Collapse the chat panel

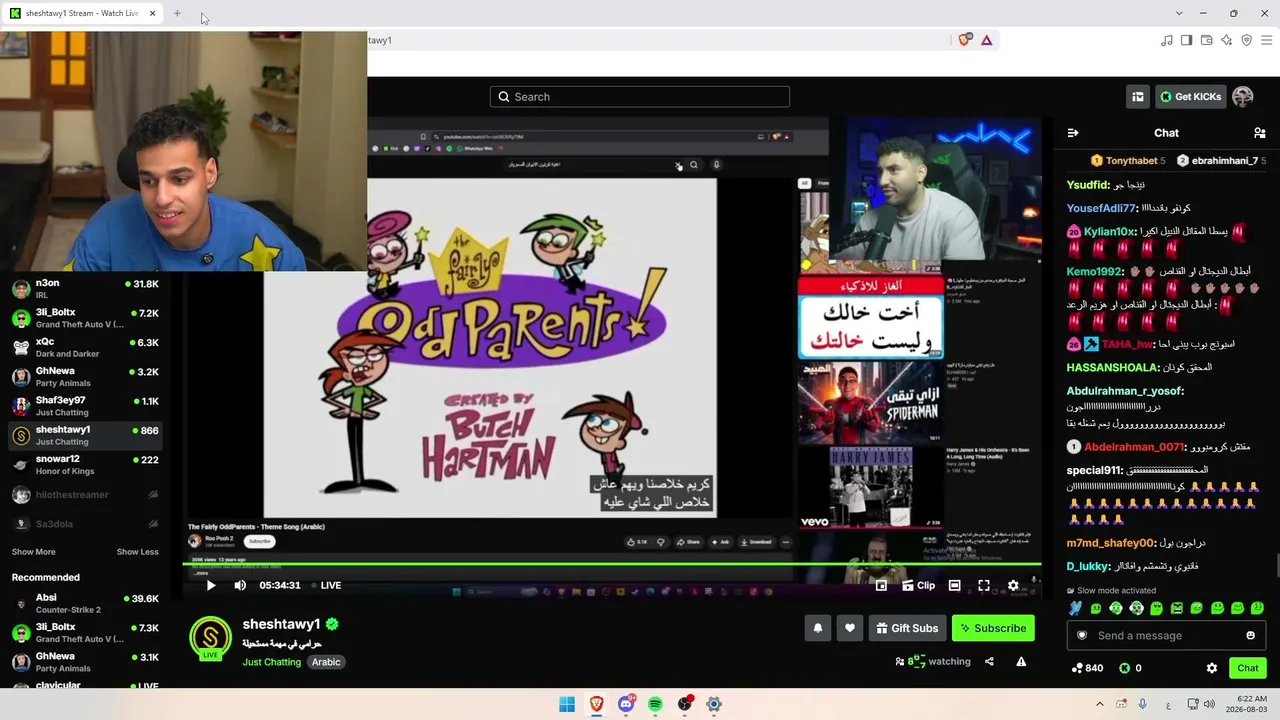tap(1073, 133)
